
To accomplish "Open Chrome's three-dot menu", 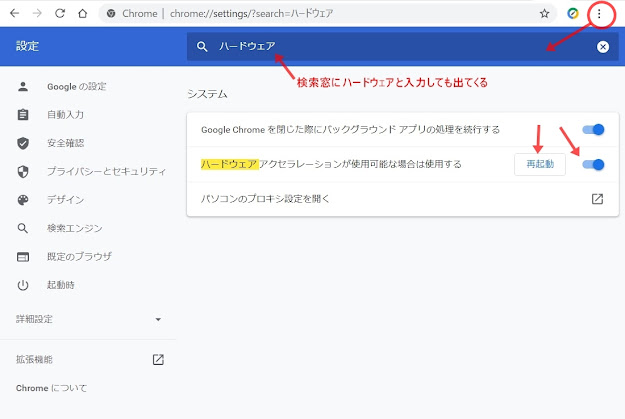I will (599, 14).
